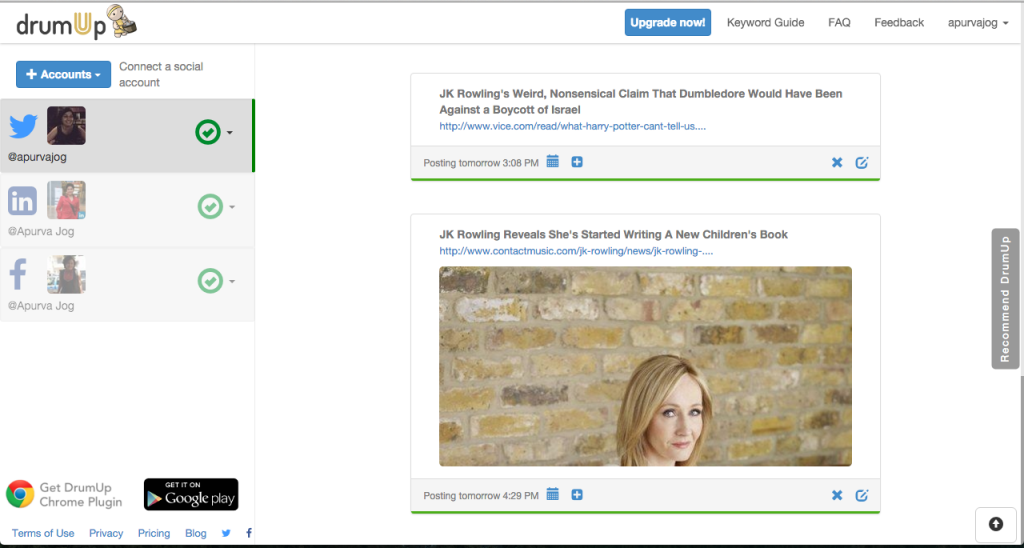This screenshot has width=1024, height=548.
Task: Click the Chrome logo for the DrumUp plugin
Action: coord(20,494)
